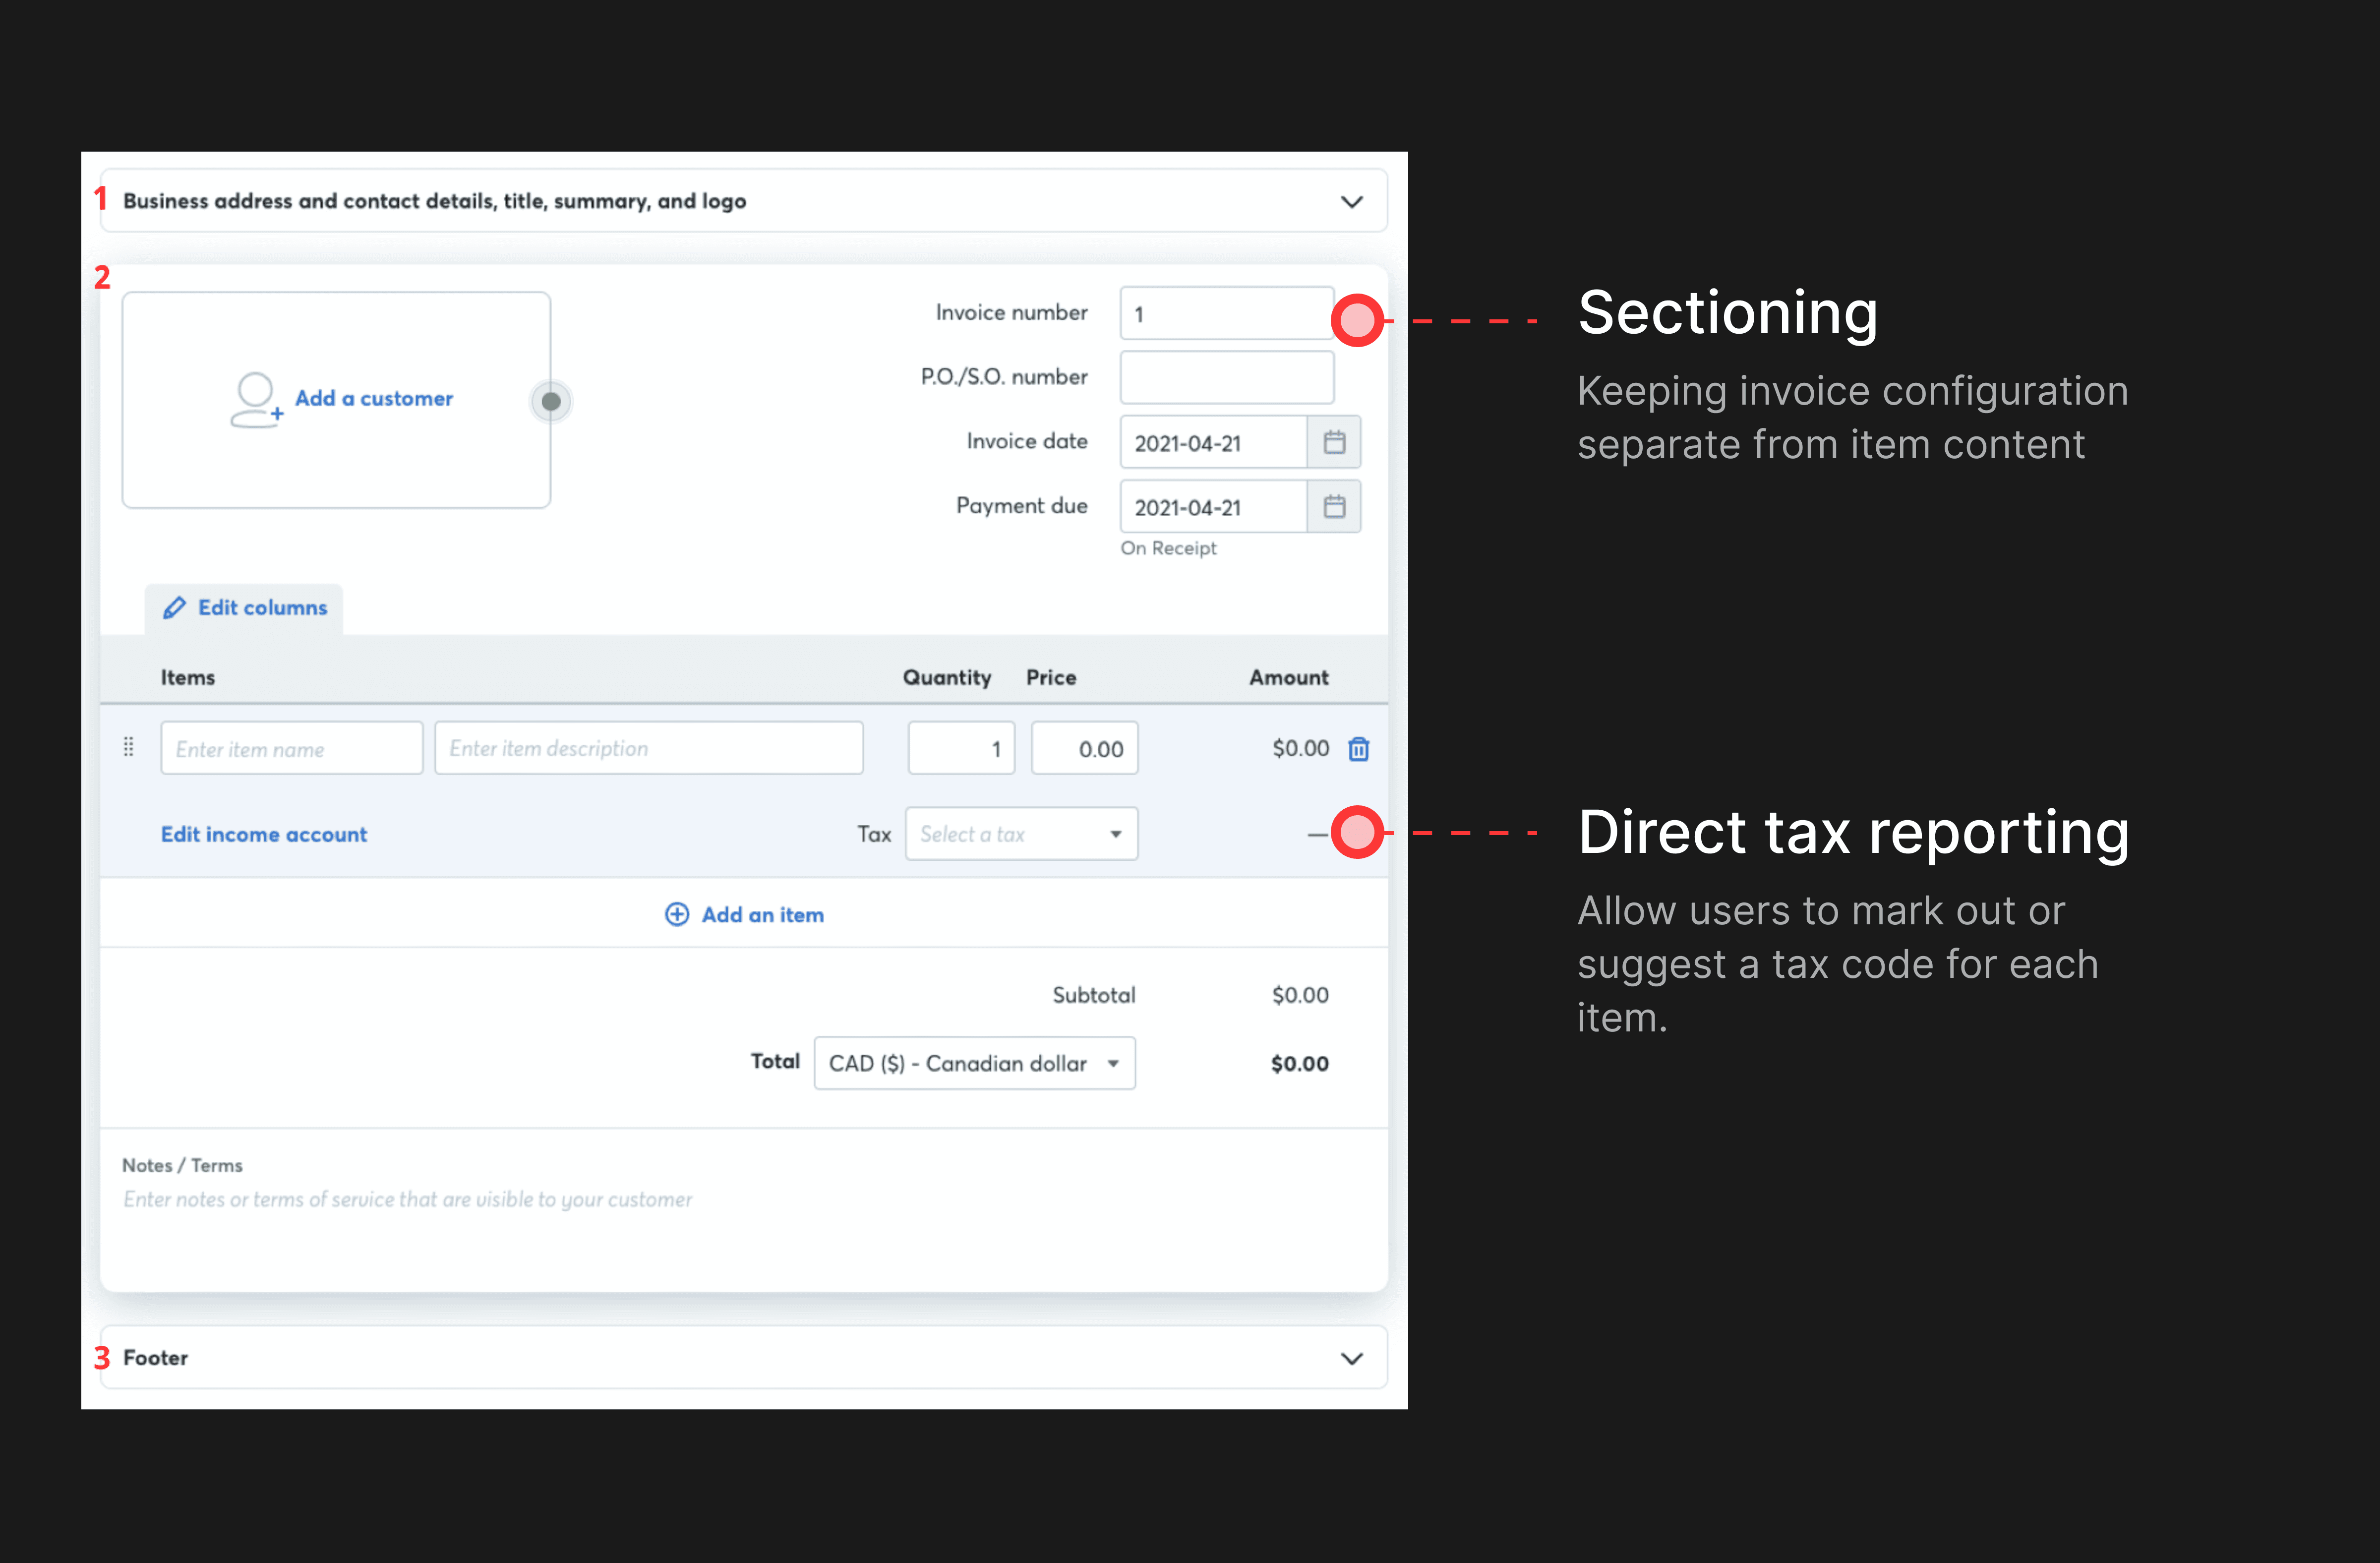This screenshot has width=2380, height=1563.
Task: Open the CAD Canadian dollar currency dropdown
Action: click(x=974, y=1063)
